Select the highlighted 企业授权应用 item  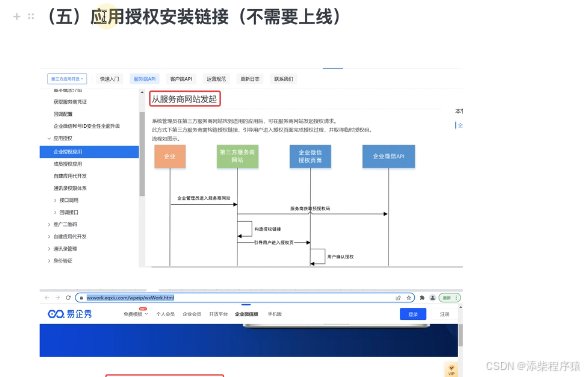[89, 152]
